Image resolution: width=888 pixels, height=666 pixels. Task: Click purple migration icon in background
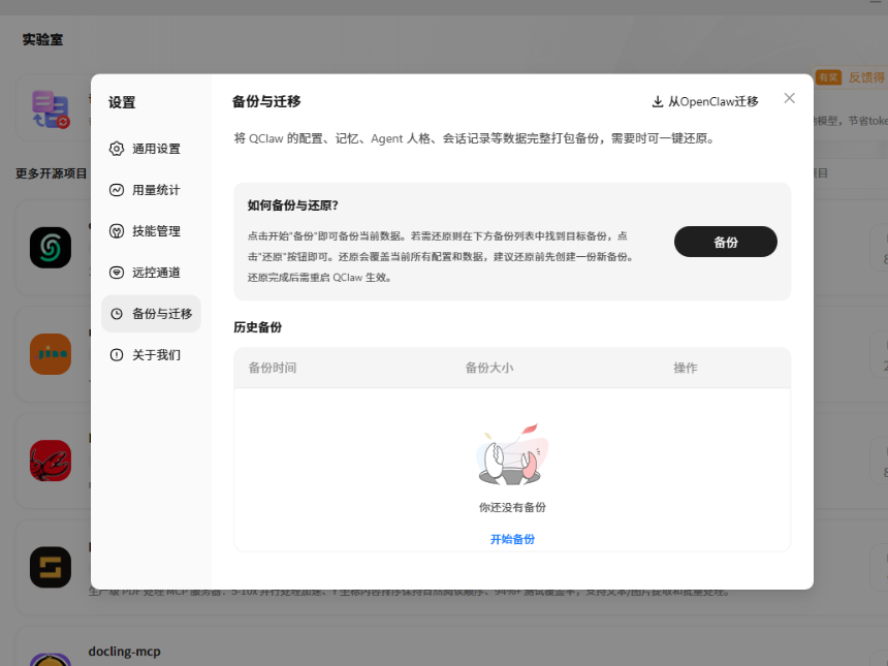click(50, 109)
